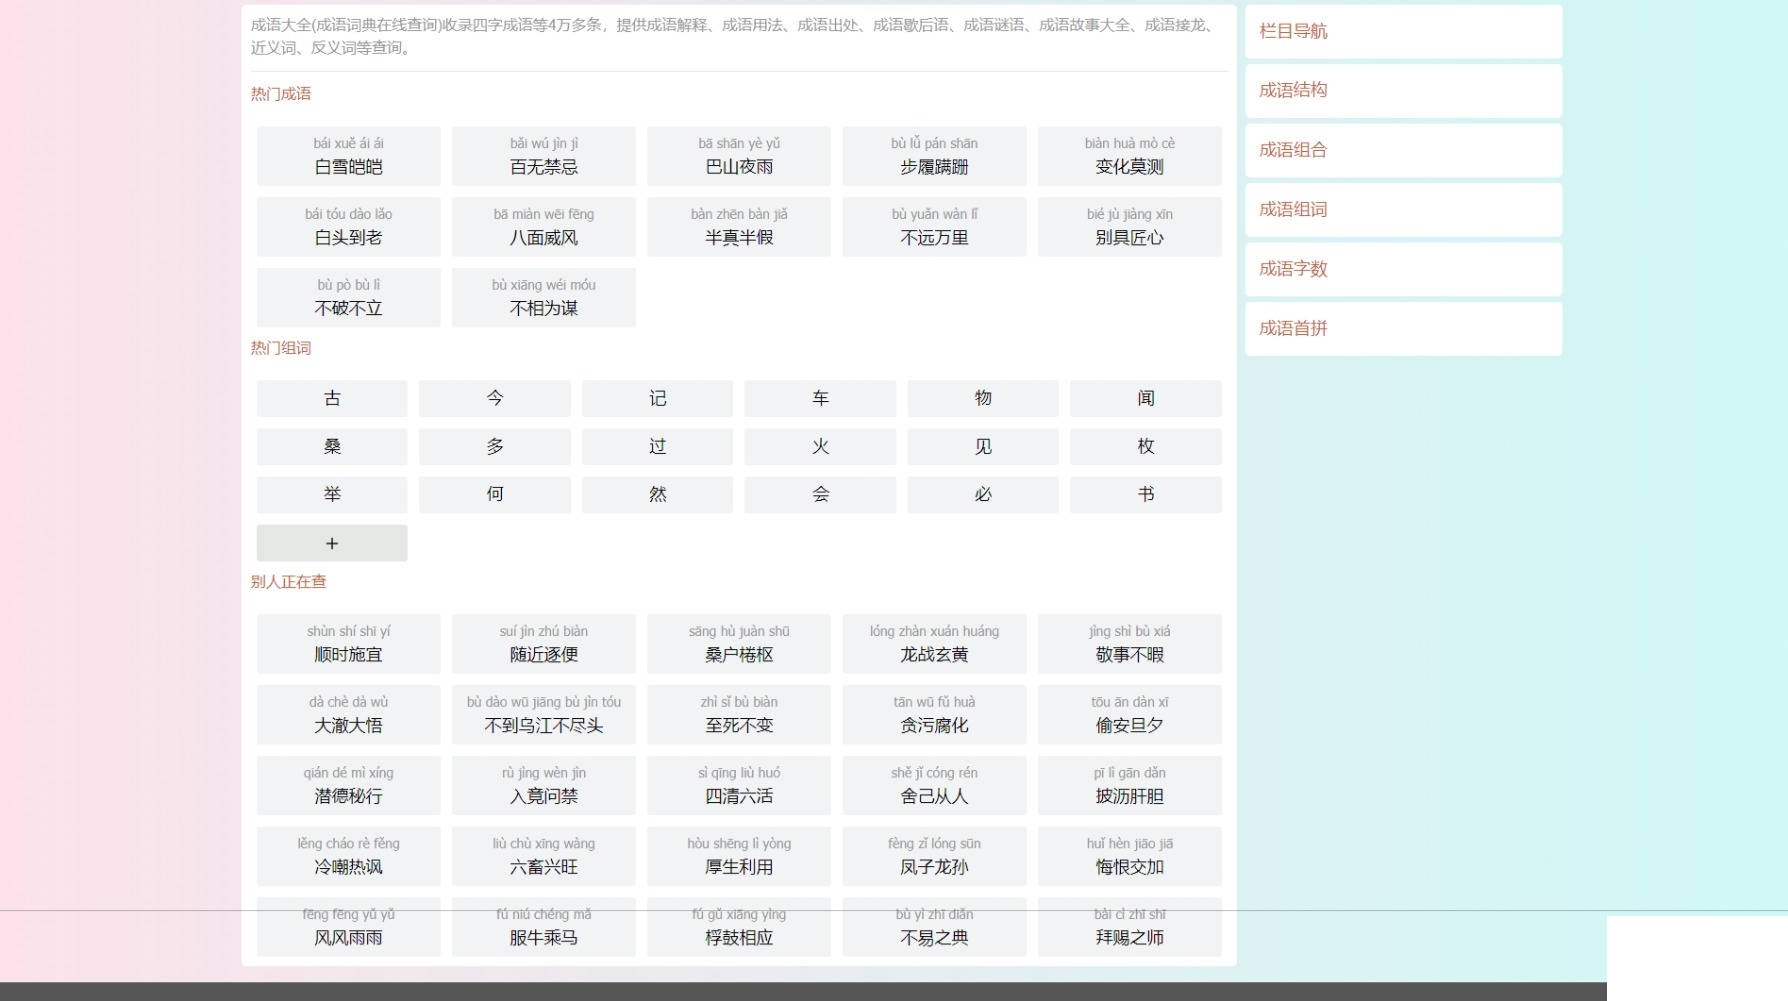Open the idiom 巴山夜雨
Image resolution: width=1788 pixels, height=1001 pixels.
pyautogui.click(x=739, y=156)
